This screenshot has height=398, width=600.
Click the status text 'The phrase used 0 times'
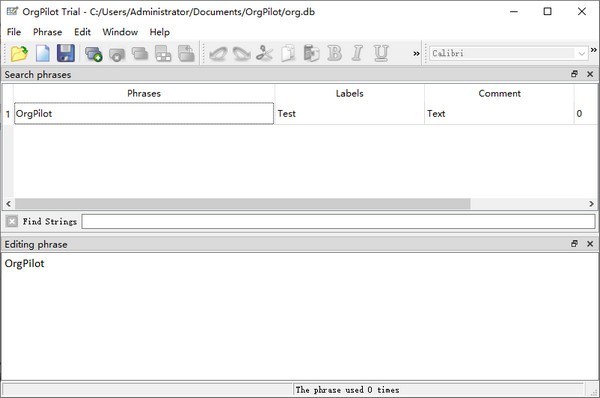click(347, 390)
